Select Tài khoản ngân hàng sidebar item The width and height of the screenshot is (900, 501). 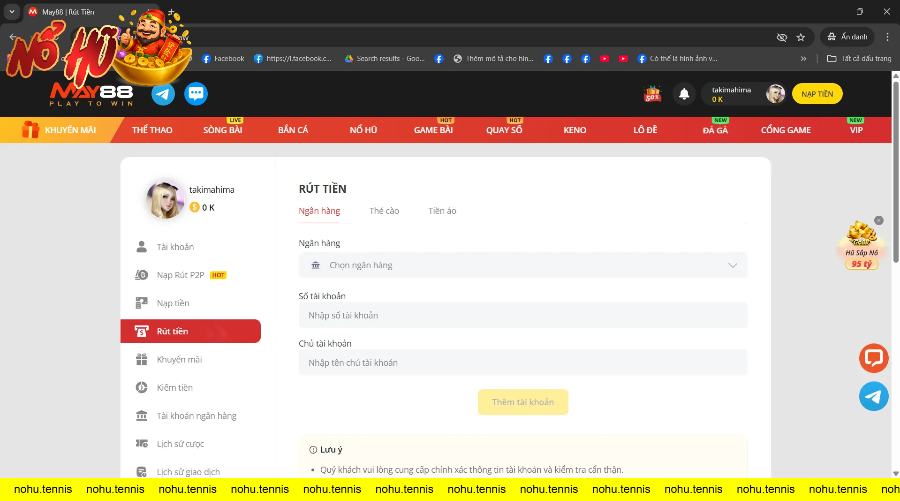(196, 416)
